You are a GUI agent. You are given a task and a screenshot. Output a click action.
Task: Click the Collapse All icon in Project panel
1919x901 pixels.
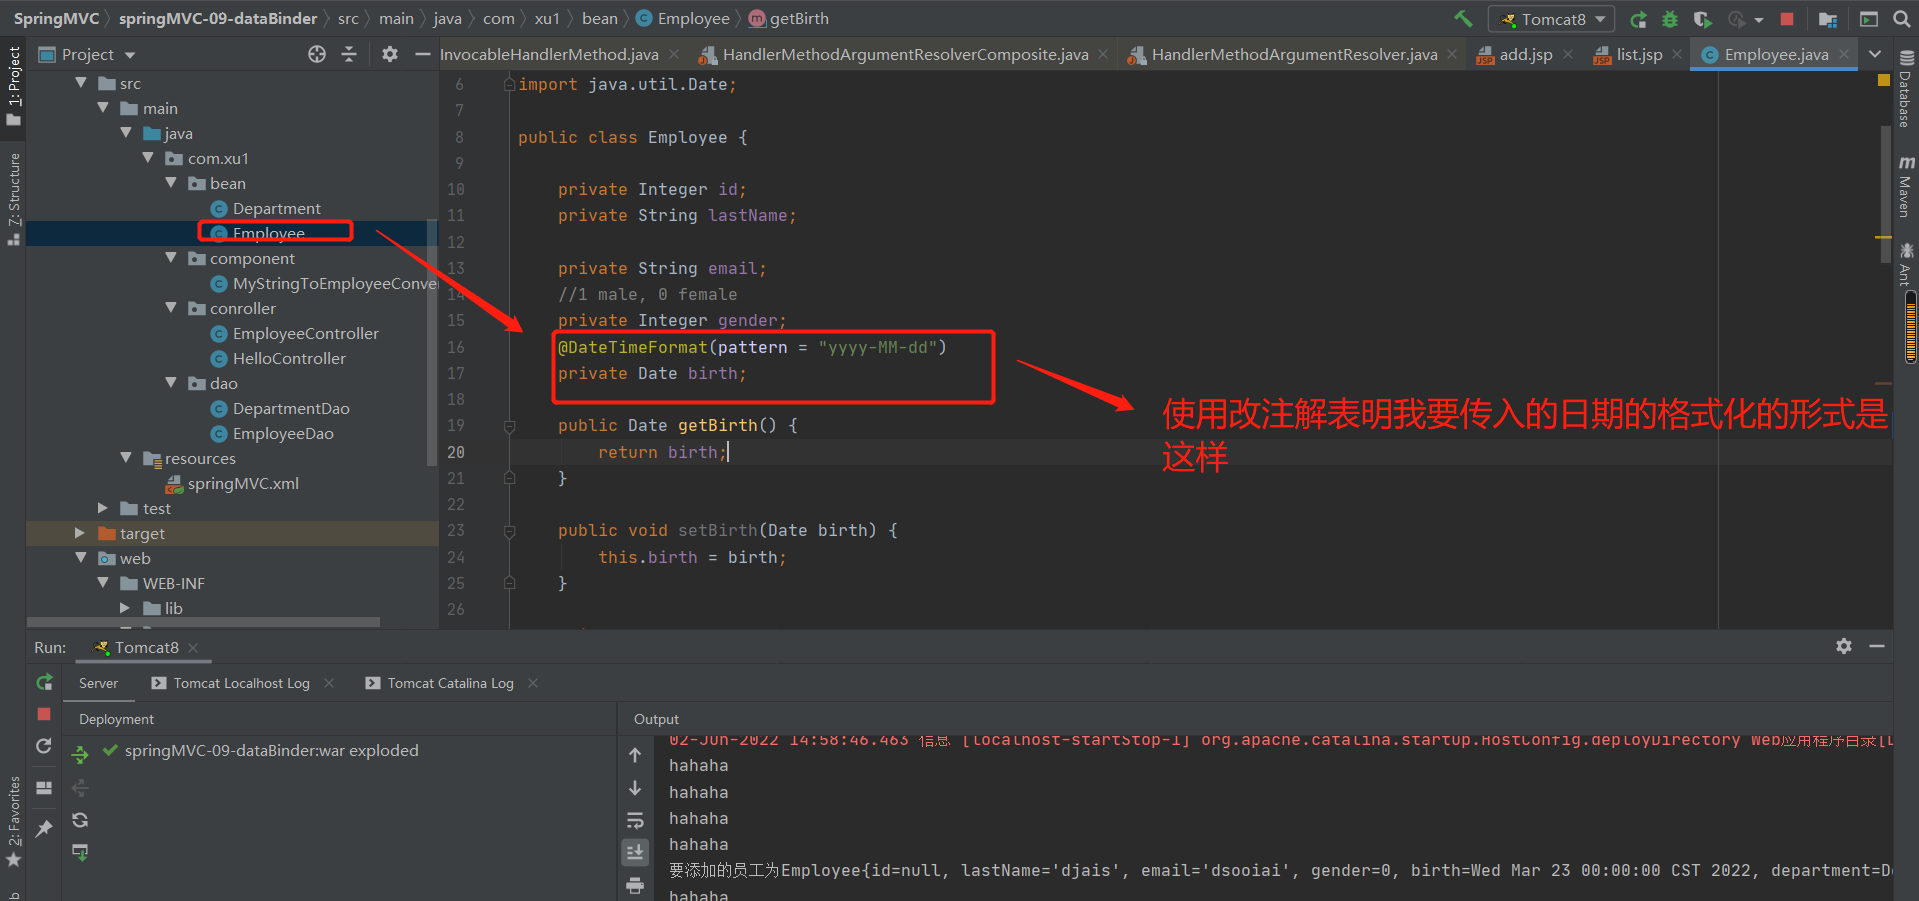pyautogui.click(x=349, y=54)
